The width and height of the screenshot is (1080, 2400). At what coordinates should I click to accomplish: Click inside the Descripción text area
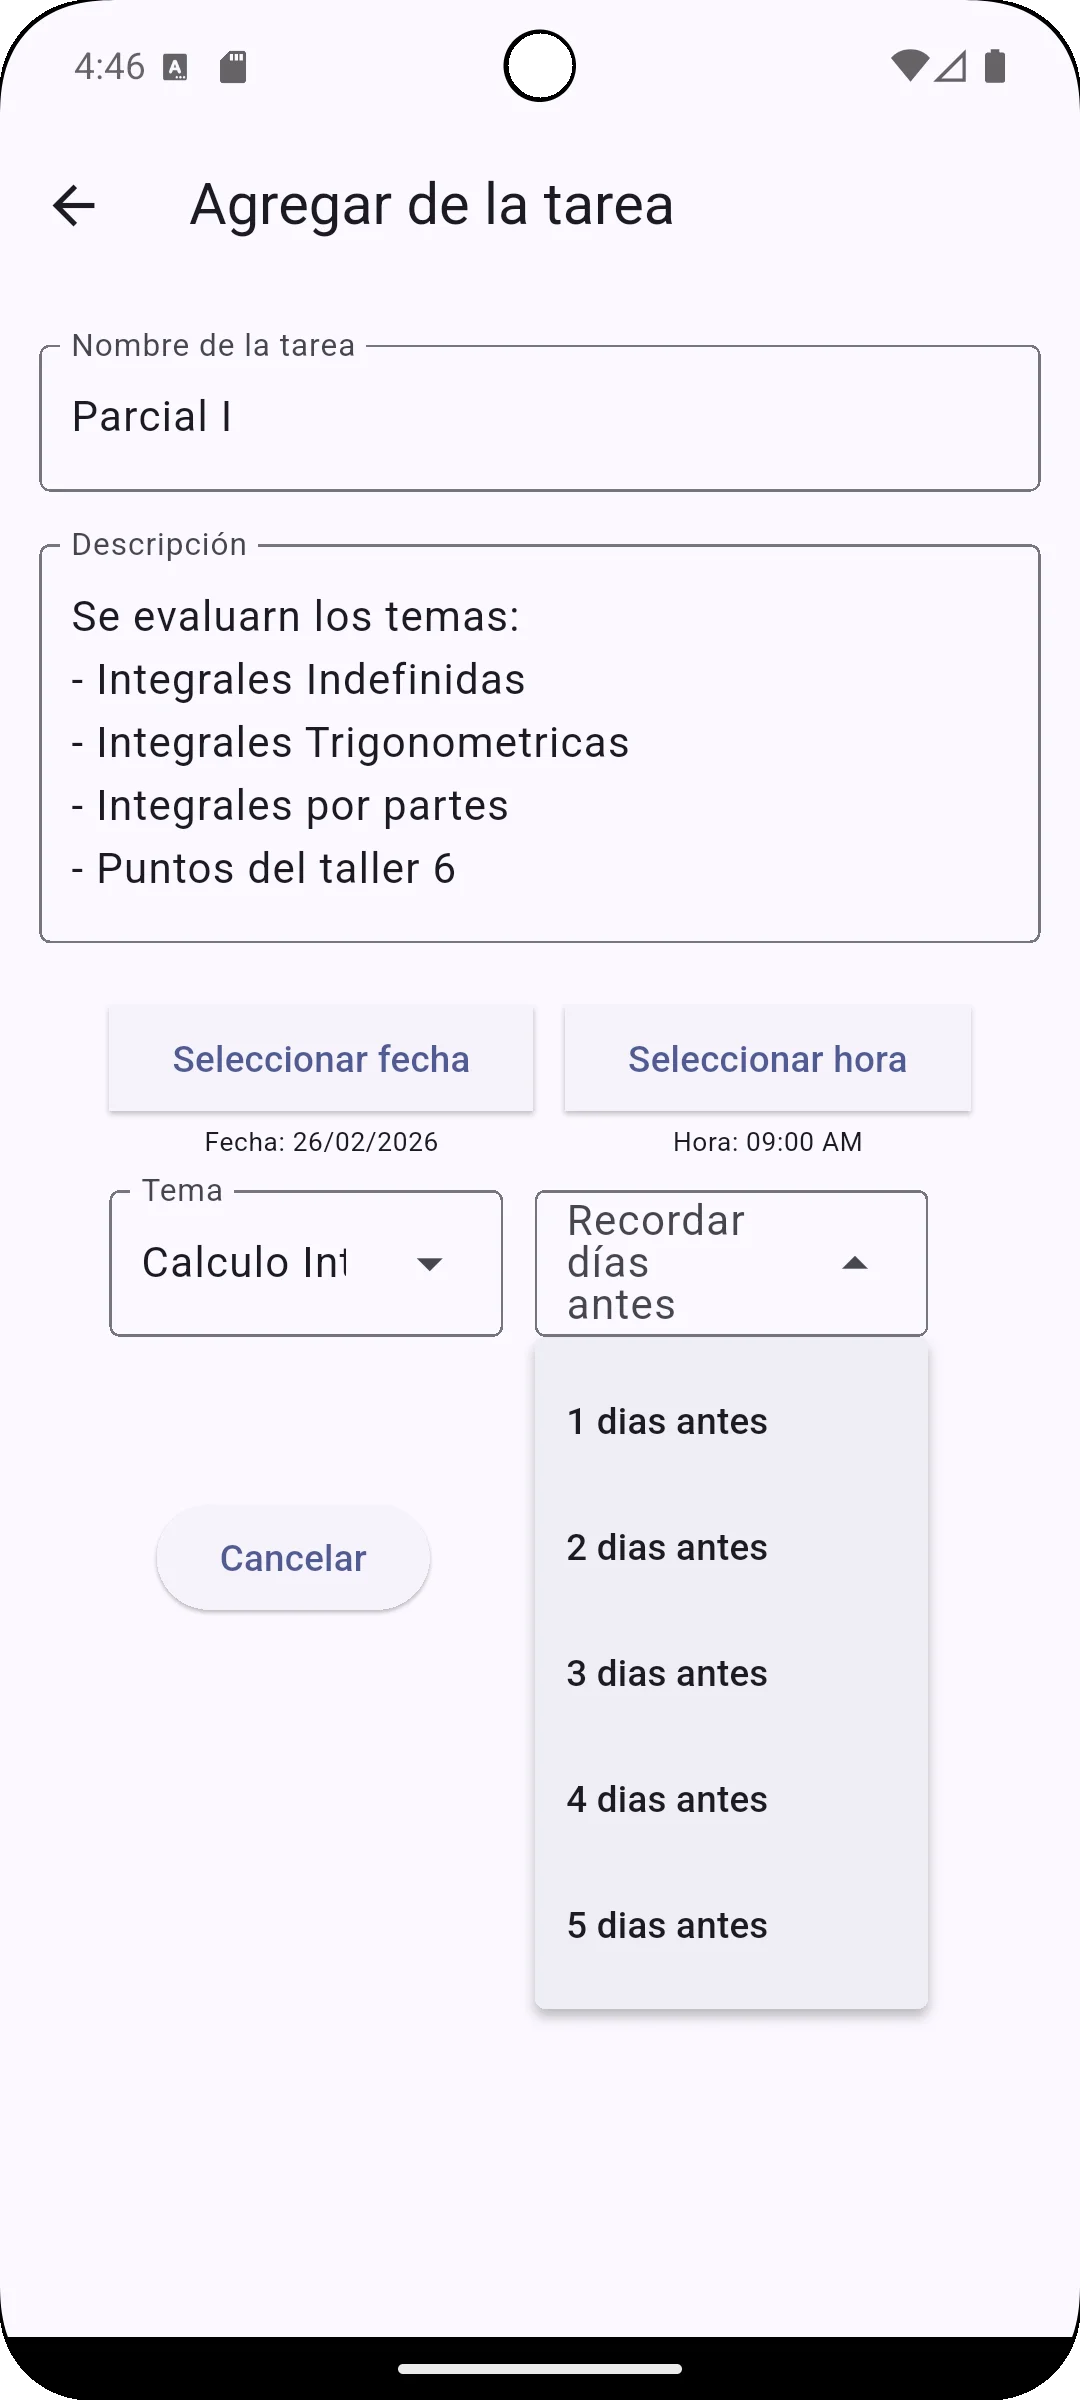pos(540,743)
